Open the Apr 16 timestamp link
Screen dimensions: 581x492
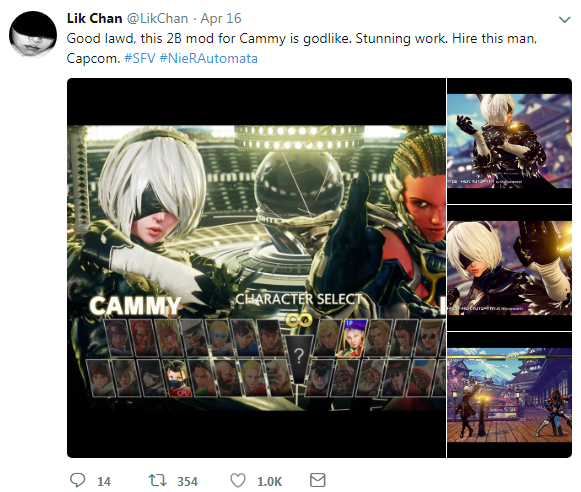(x=221, y=18)
